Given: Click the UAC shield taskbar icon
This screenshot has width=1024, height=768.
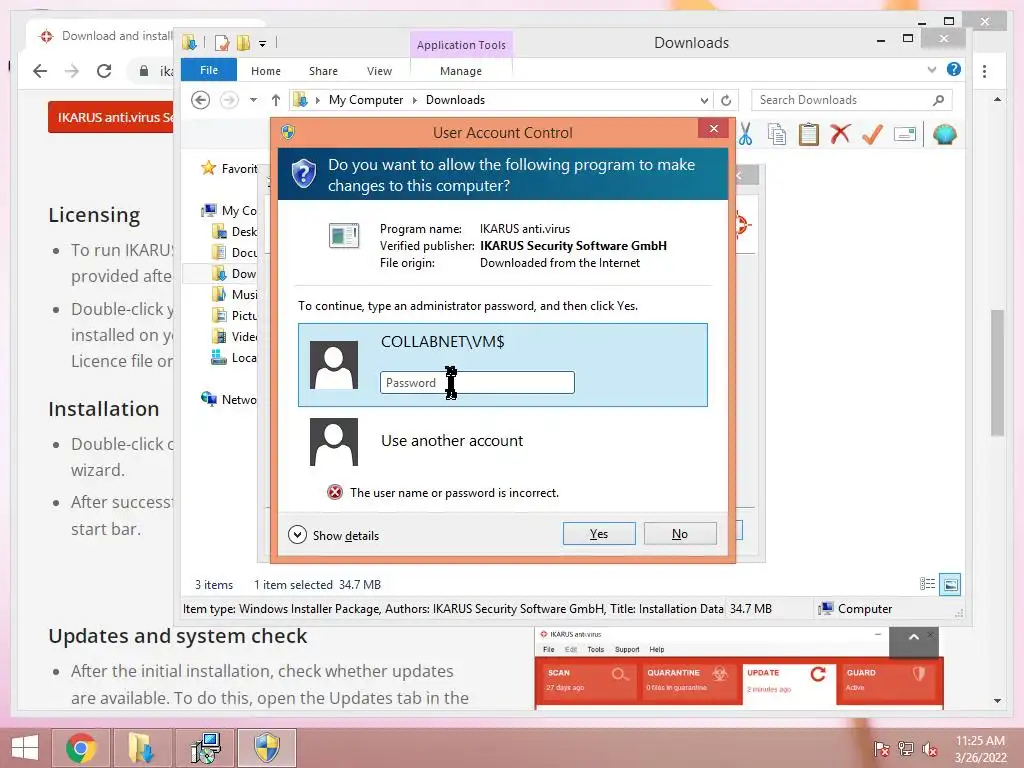Looking at the screenshot, I should tap(266, 748).
